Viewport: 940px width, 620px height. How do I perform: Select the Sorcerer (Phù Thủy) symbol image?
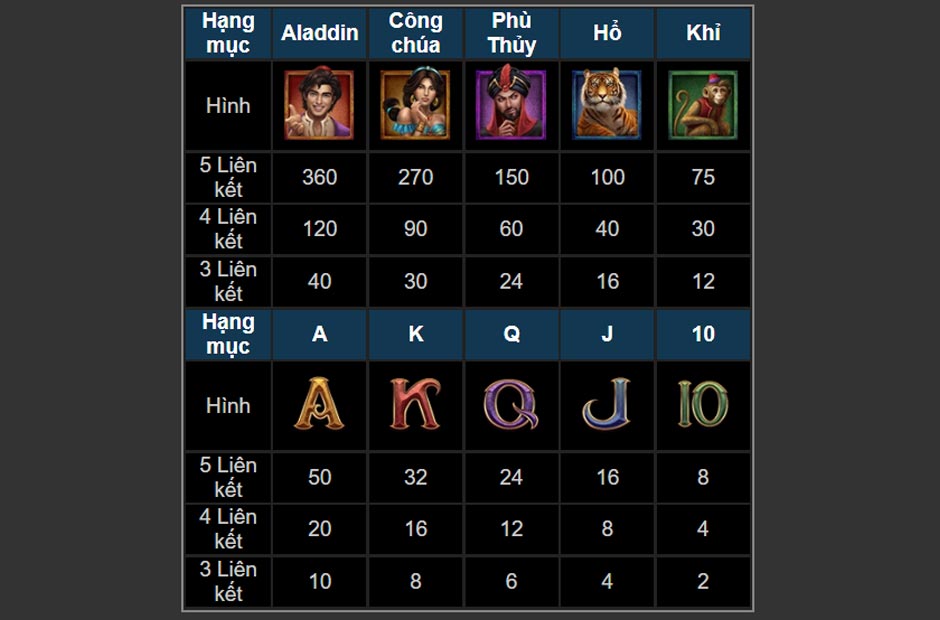[x=511, y=105]
